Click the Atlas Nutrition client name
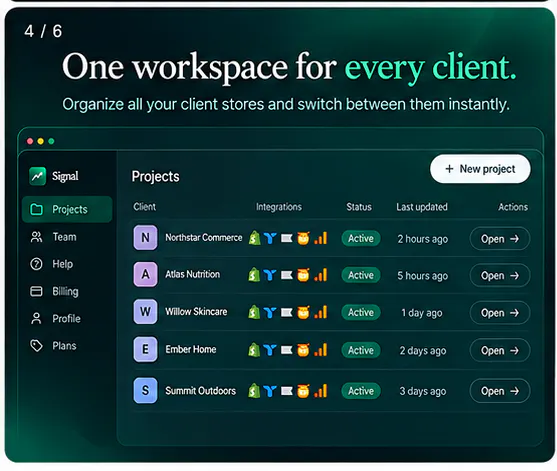Viewport: 557px width, 471px height. 193,274
